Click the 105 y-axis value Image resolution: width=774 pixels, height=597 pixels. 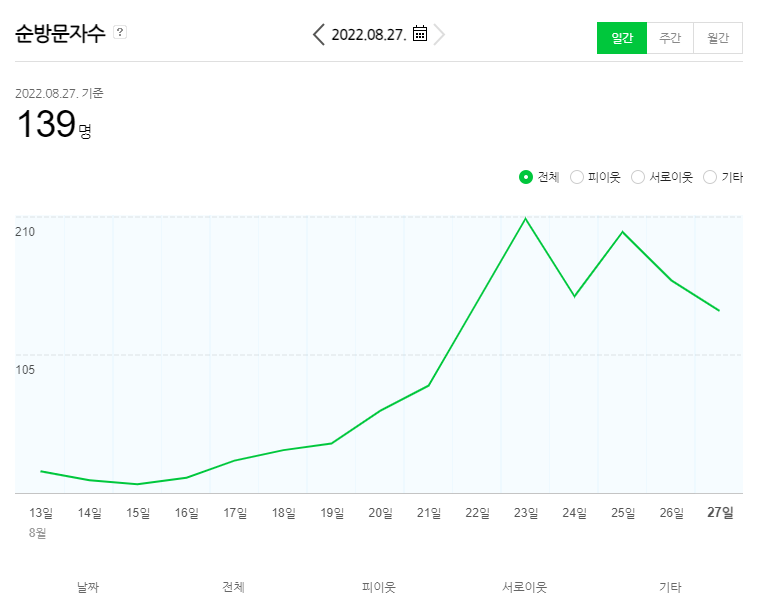click(x=25, y=369)
